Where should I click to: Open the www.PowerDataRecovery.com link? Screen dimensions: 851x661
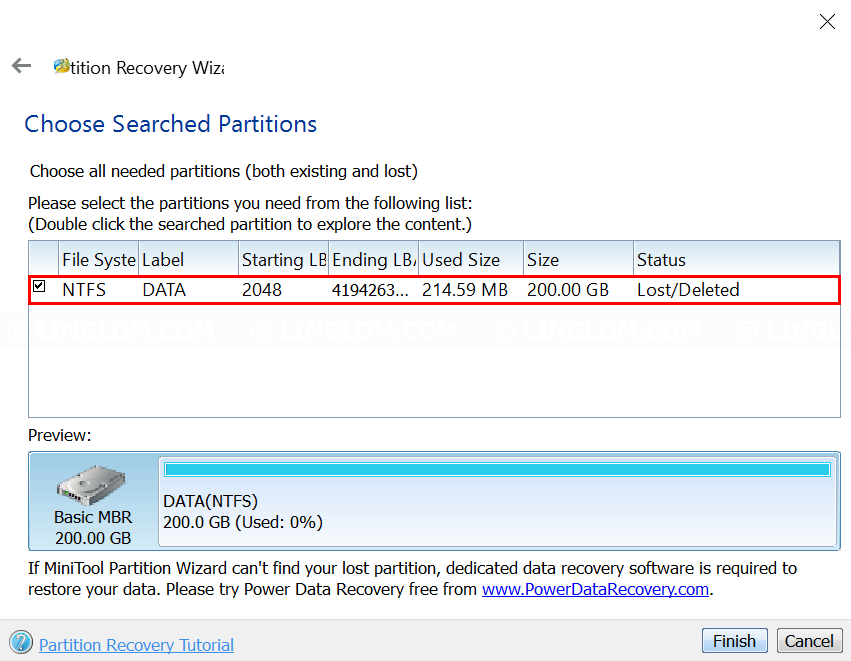click(595, 589)
